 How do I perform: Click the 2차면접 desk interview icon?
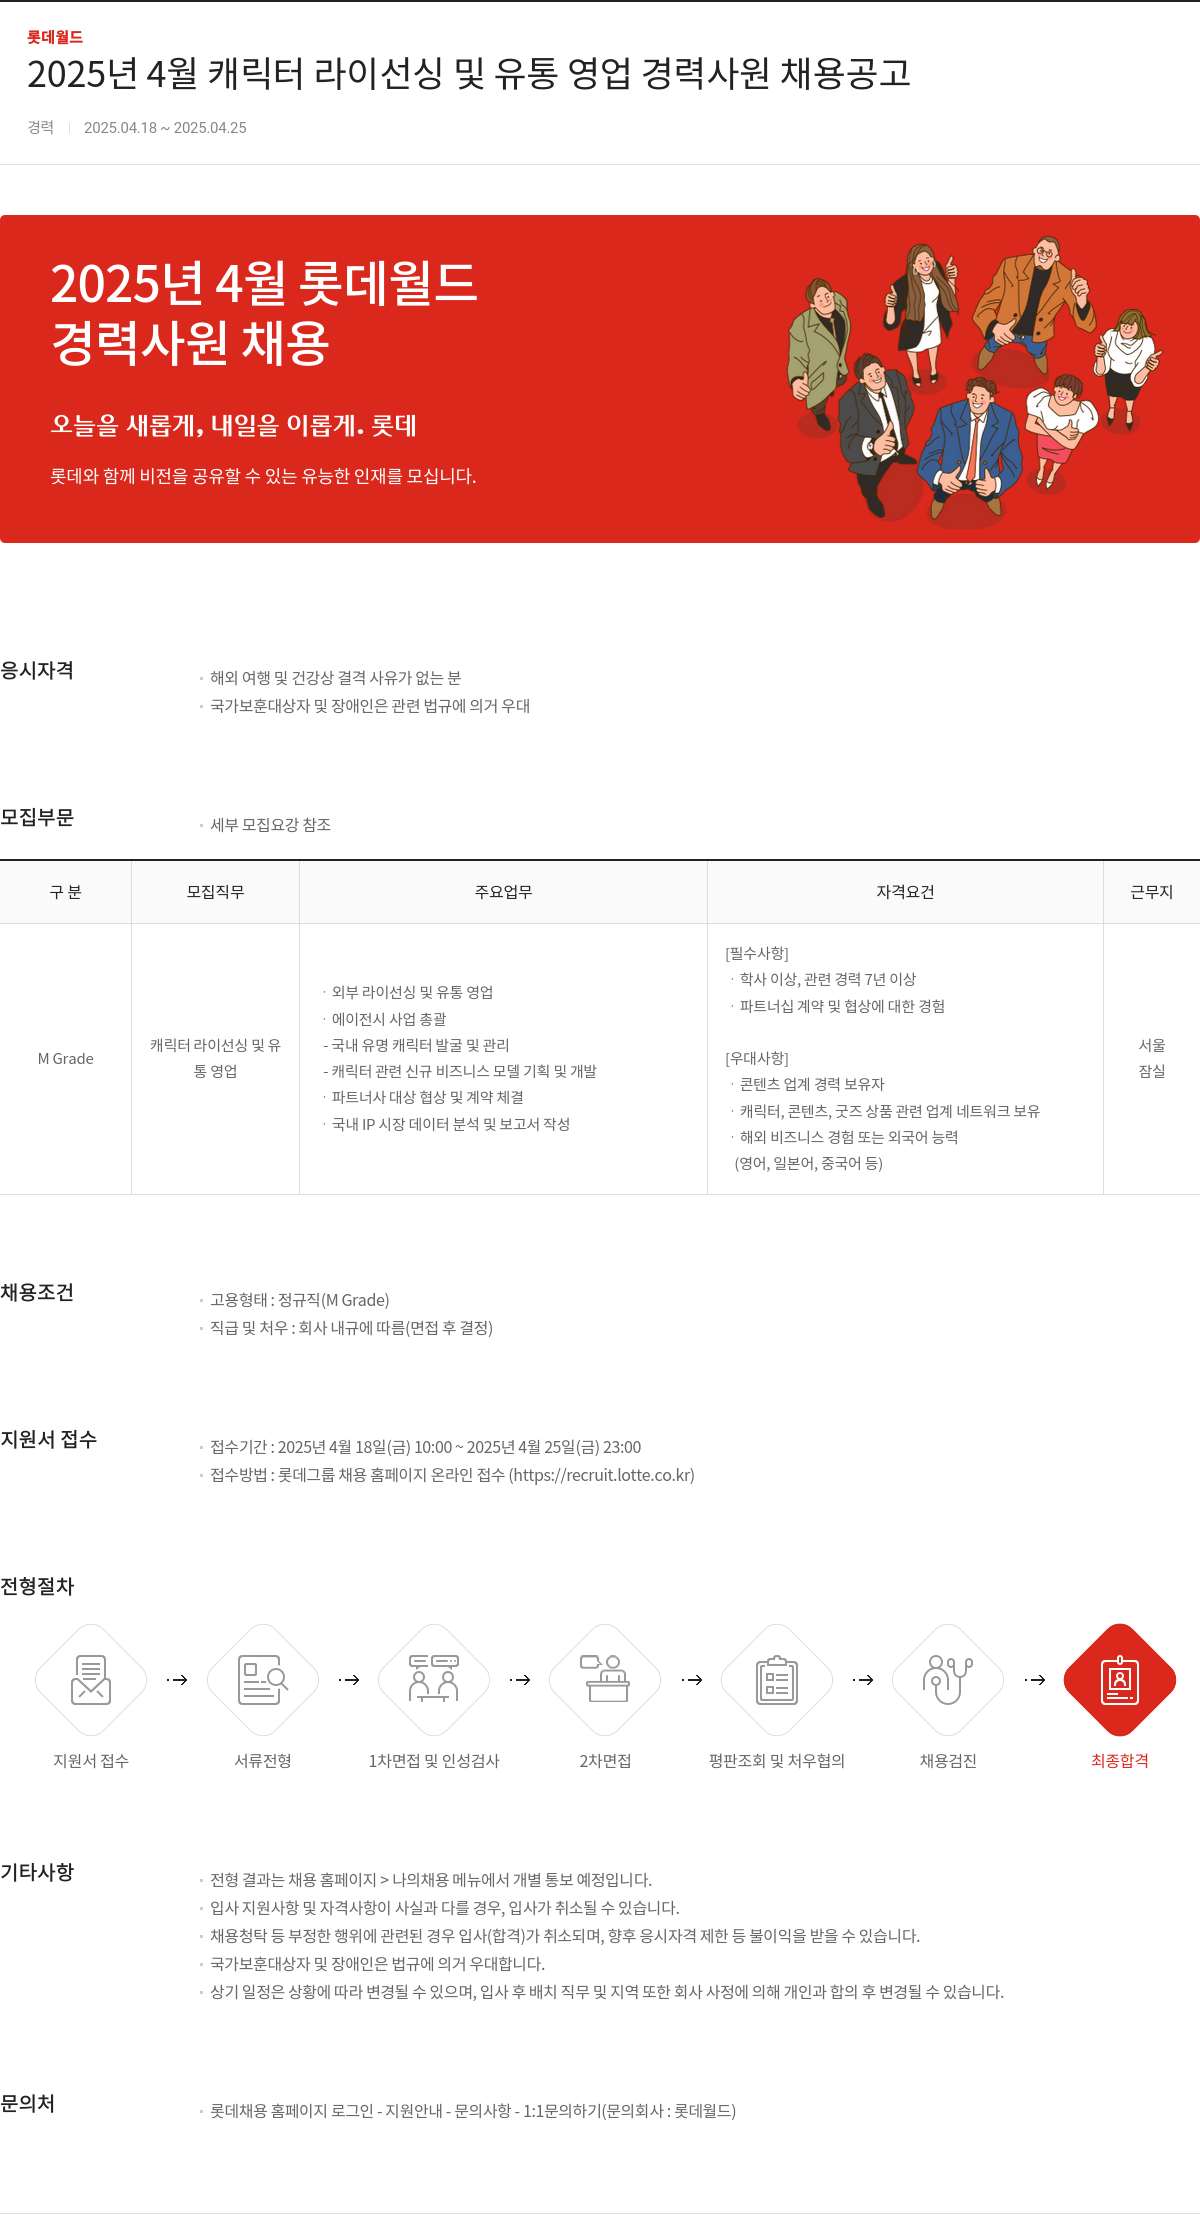pyautogui.click(x=605, y=1680)
